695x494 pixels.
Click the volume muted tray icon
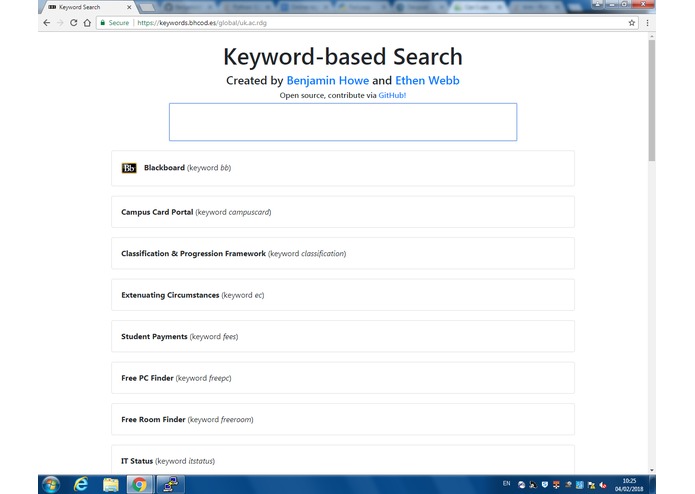point(603,485)
